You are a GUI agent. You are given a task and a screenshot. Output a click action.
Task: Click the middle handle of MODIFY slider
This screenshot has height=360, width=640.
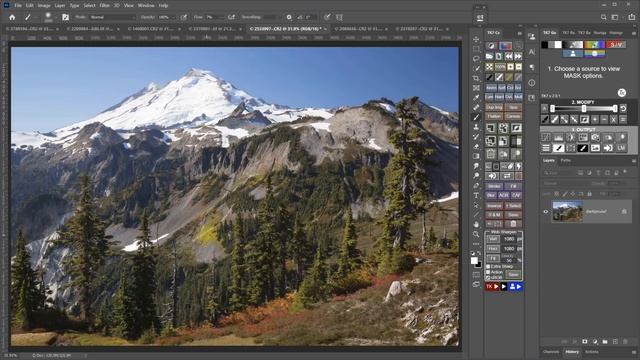click(x=584, y=109)
